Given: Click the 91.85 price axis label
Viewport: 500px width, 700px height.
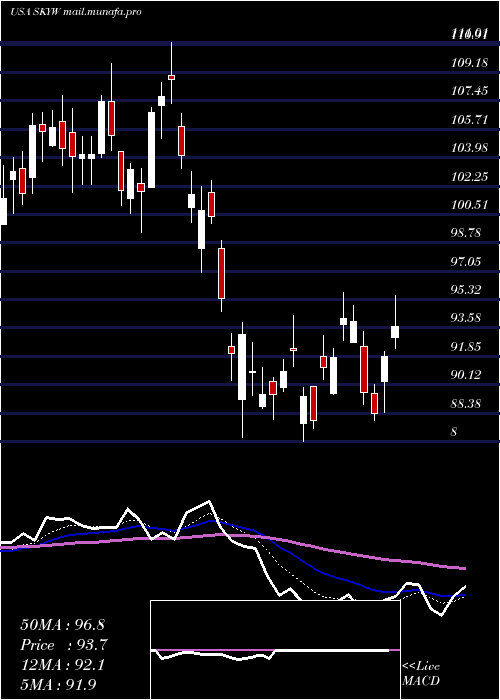Looking at the screenshot, I should coord(467,346).
